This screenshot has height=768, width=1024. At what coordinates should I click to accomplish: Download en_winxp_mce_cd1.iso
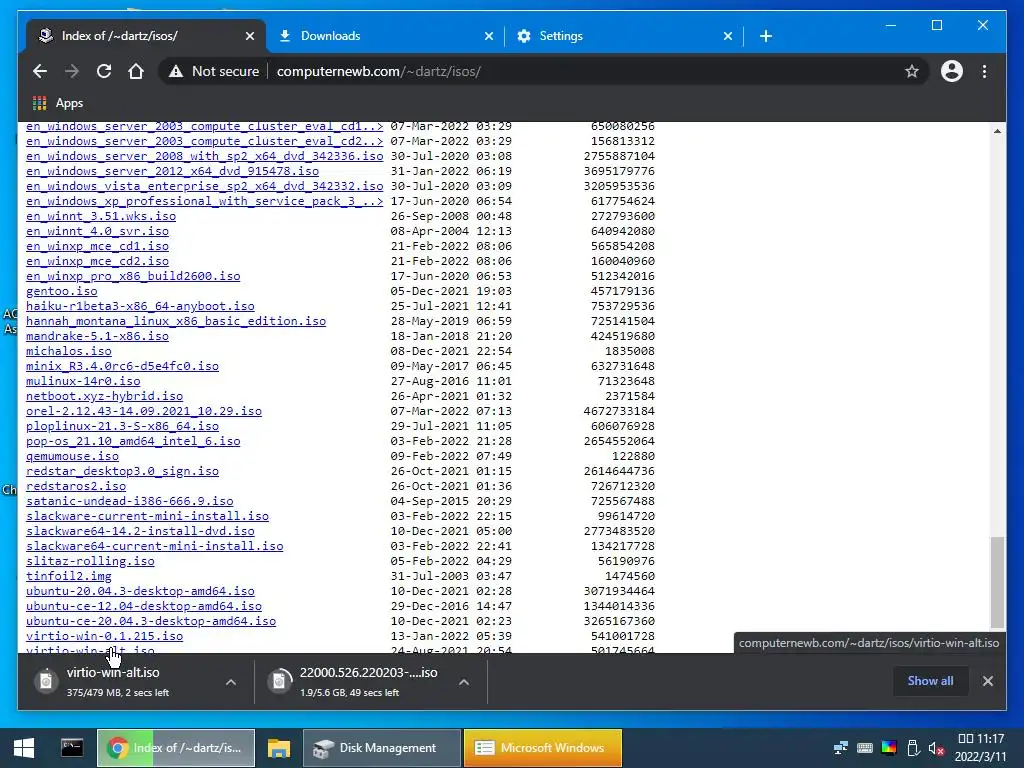tap(97, 246)
